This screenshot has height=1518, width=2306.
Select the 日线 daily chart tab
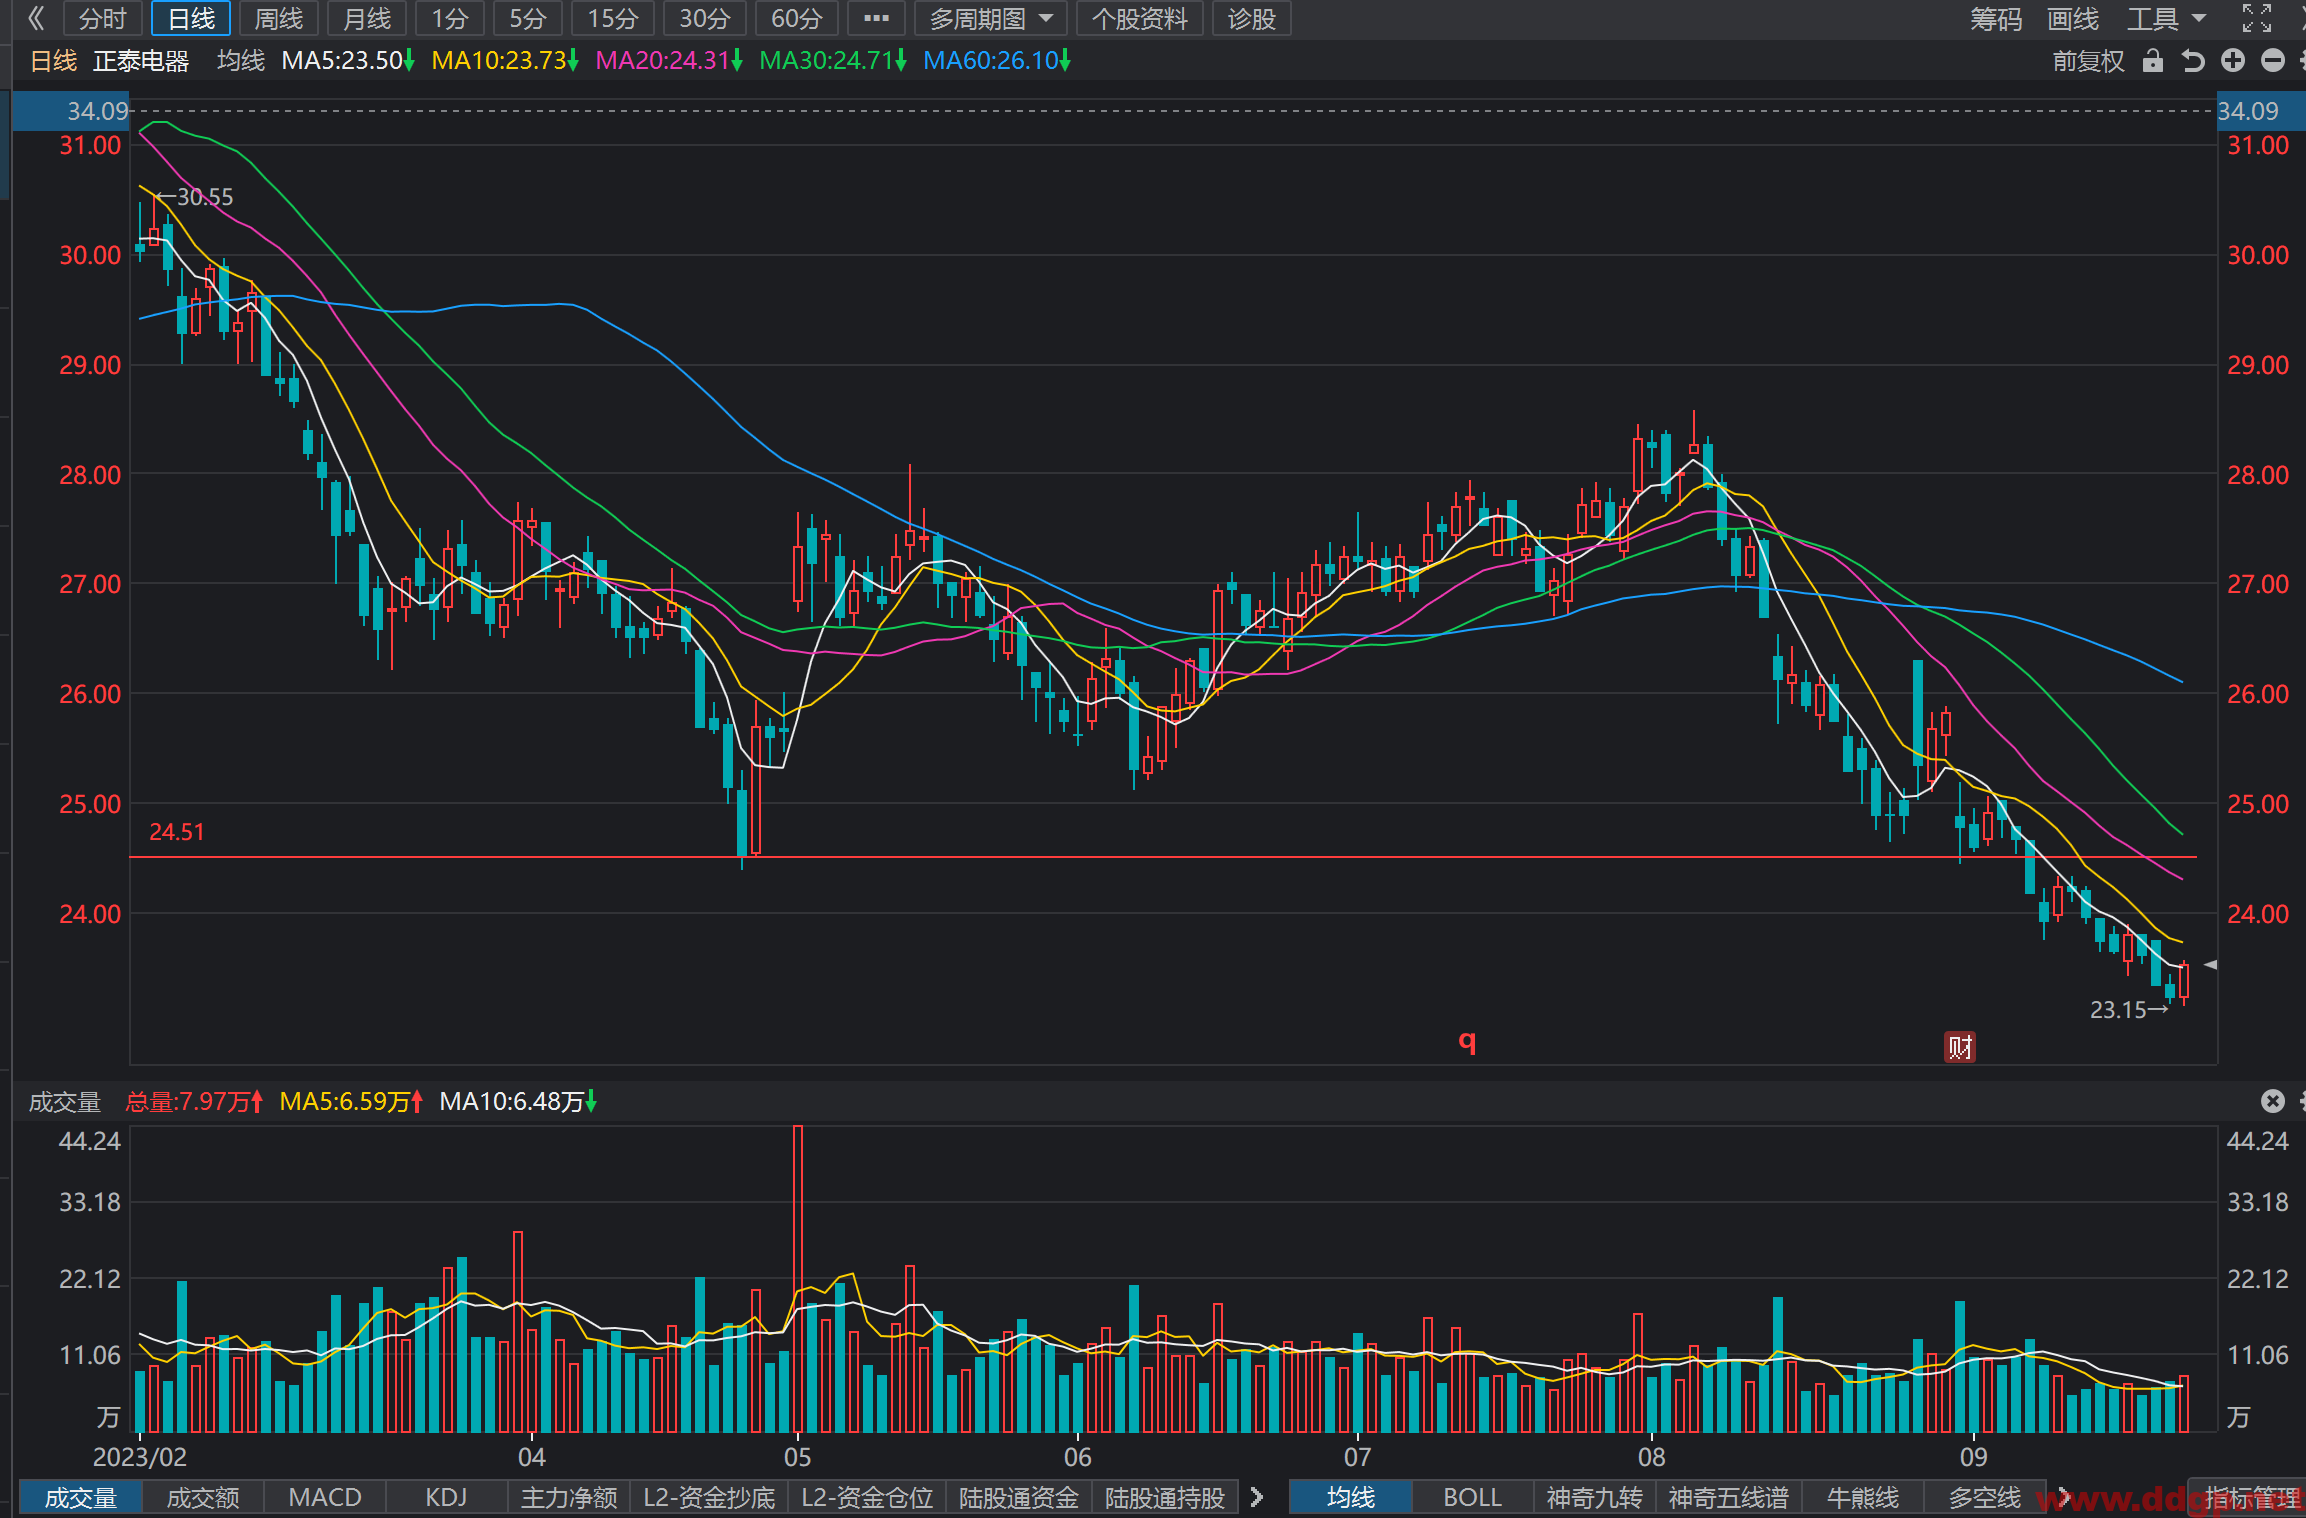[x=191, y=18]
